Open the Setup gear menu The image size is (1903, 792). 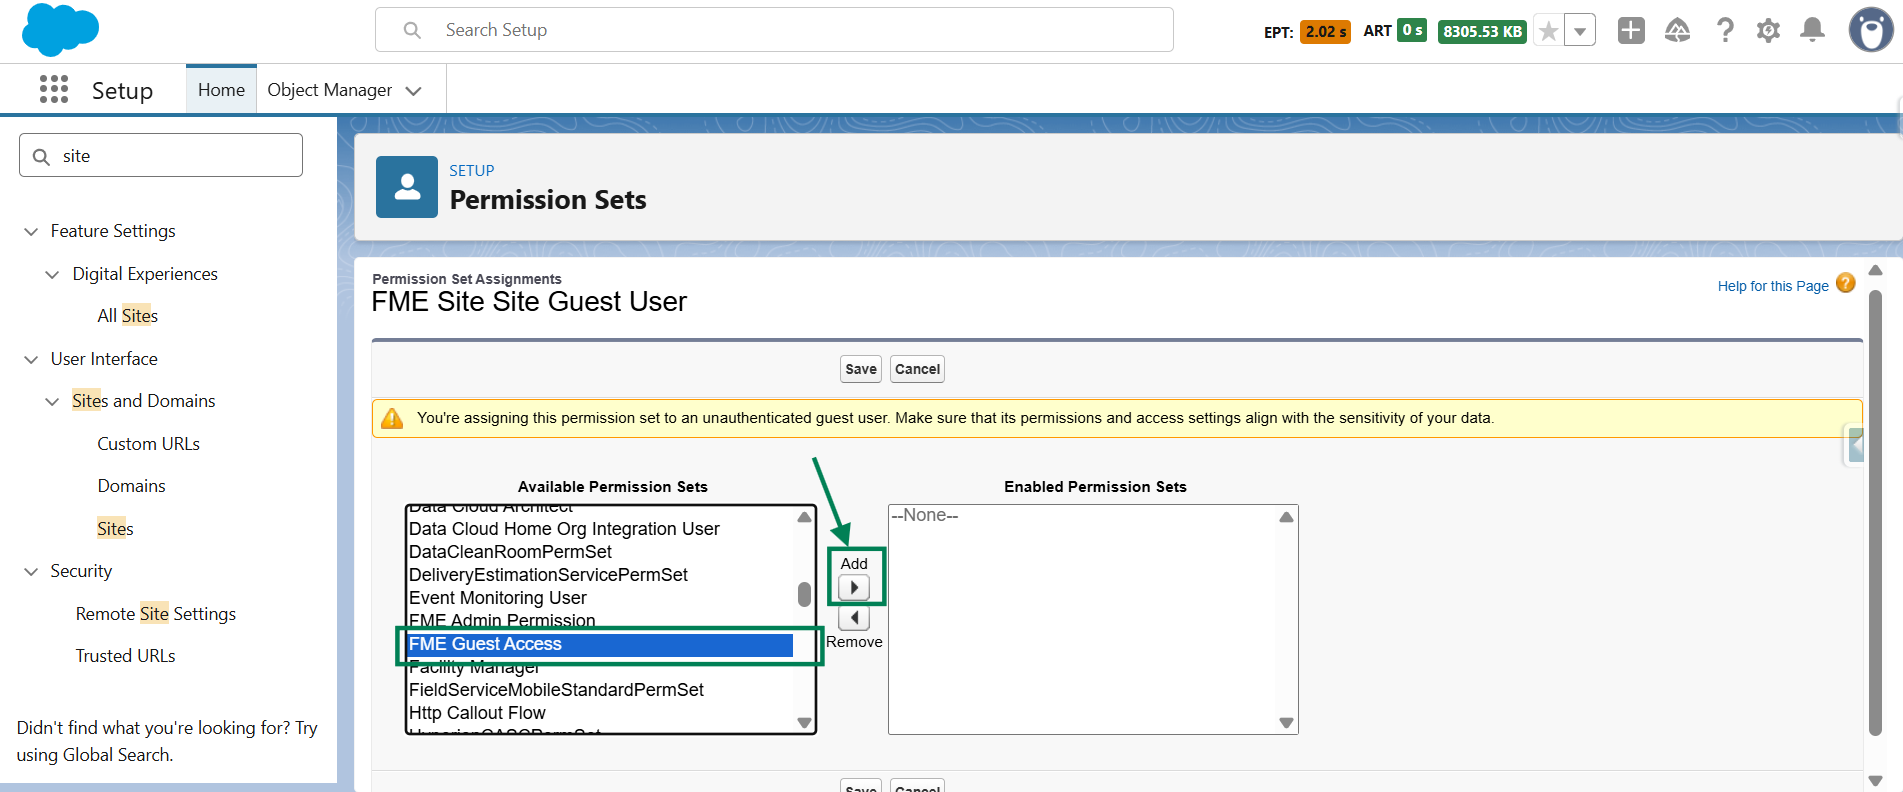pos(1768,31)
